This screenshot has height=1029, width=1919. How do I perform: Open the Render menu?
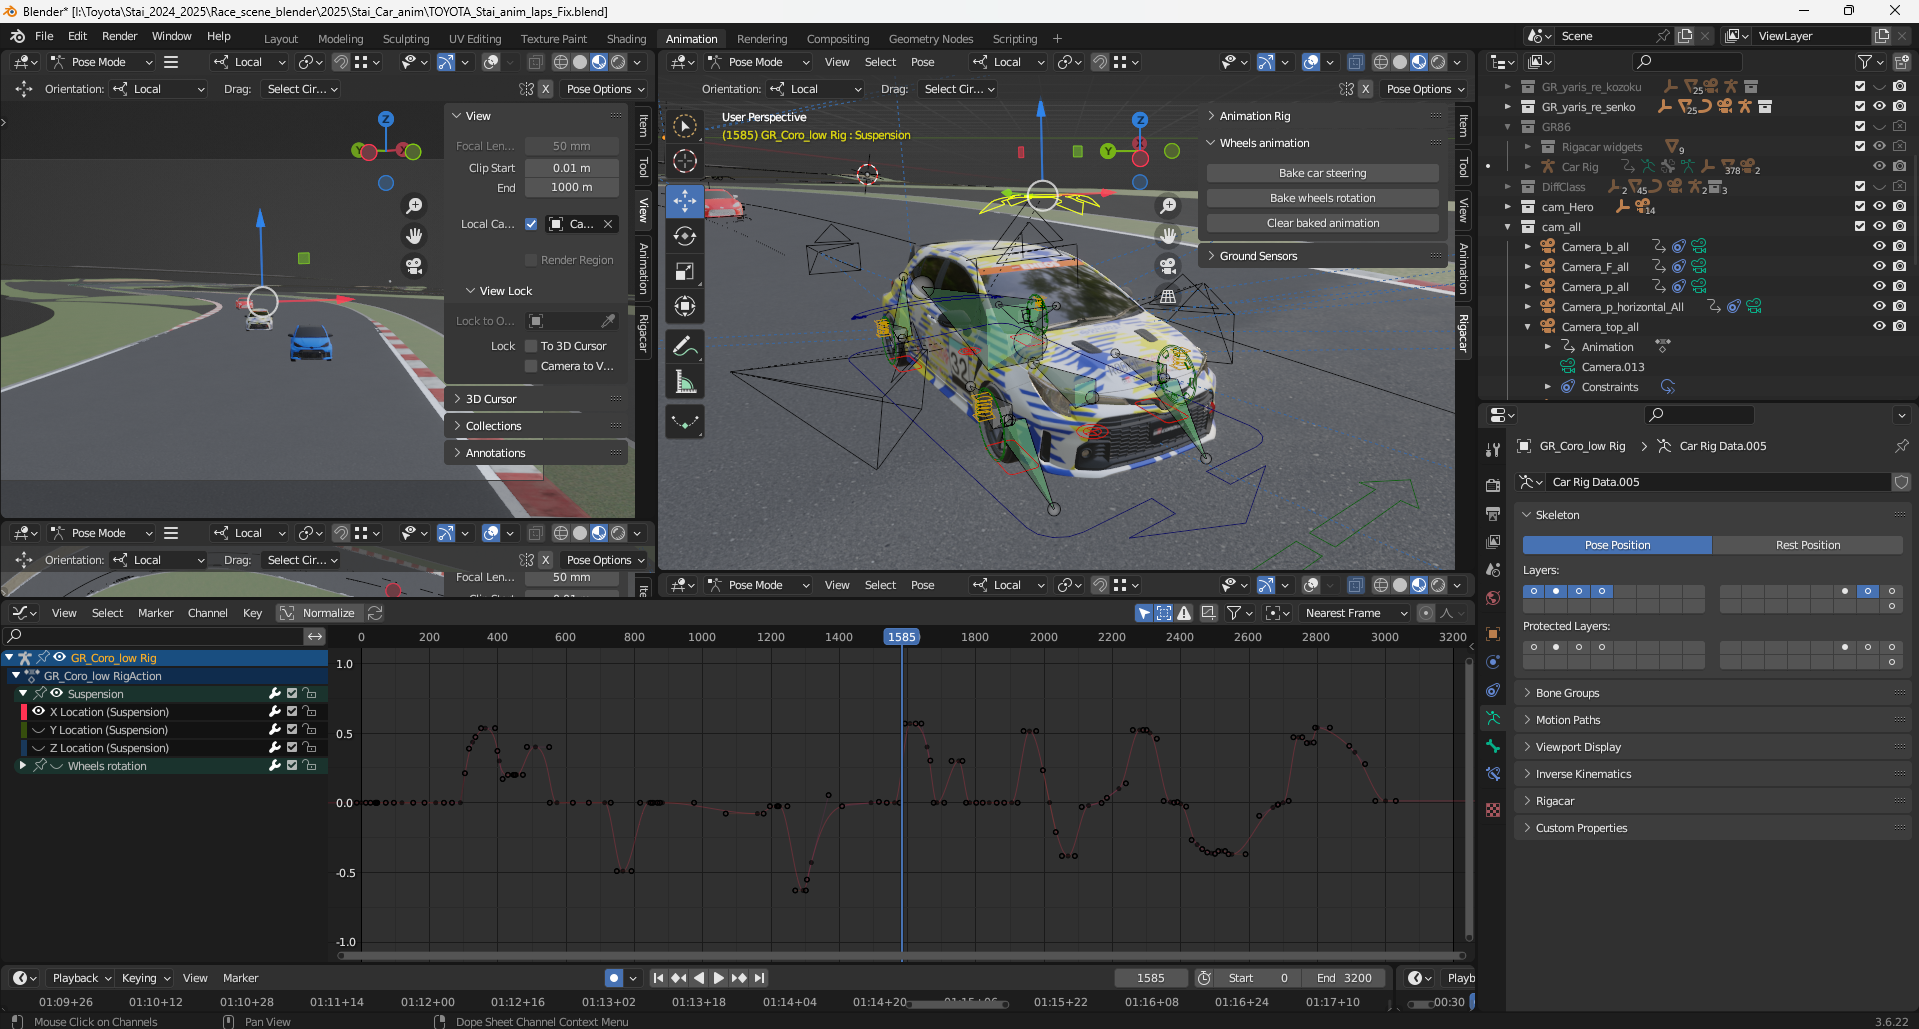[119, 36]
